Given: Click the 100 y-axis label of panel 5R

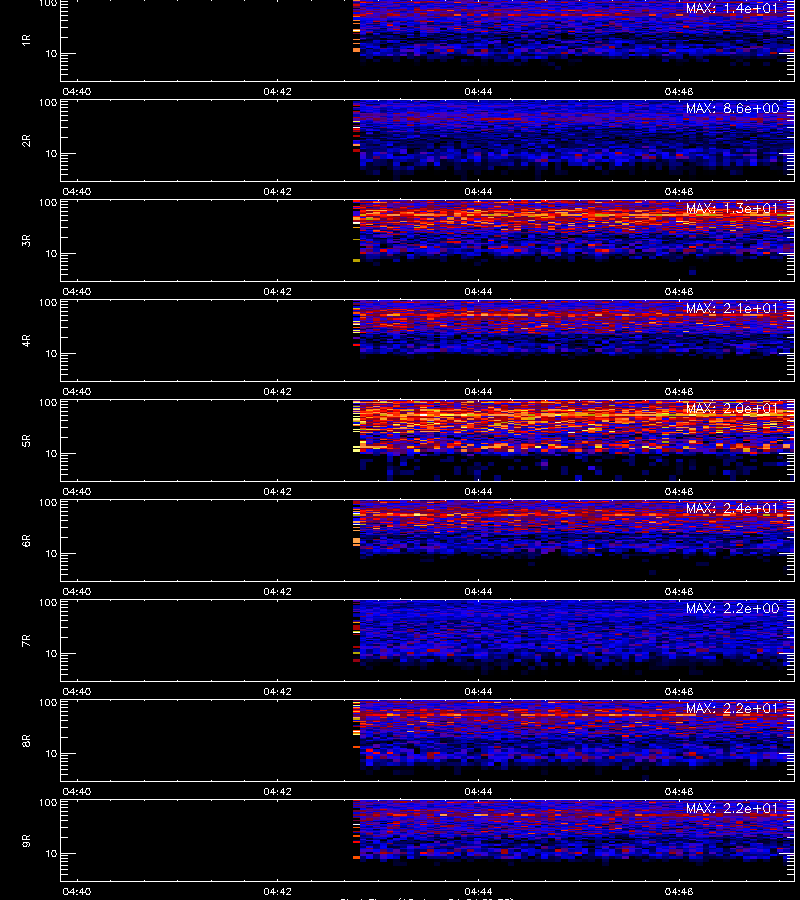Looking at the screenshot, I should tap(48, 403).
